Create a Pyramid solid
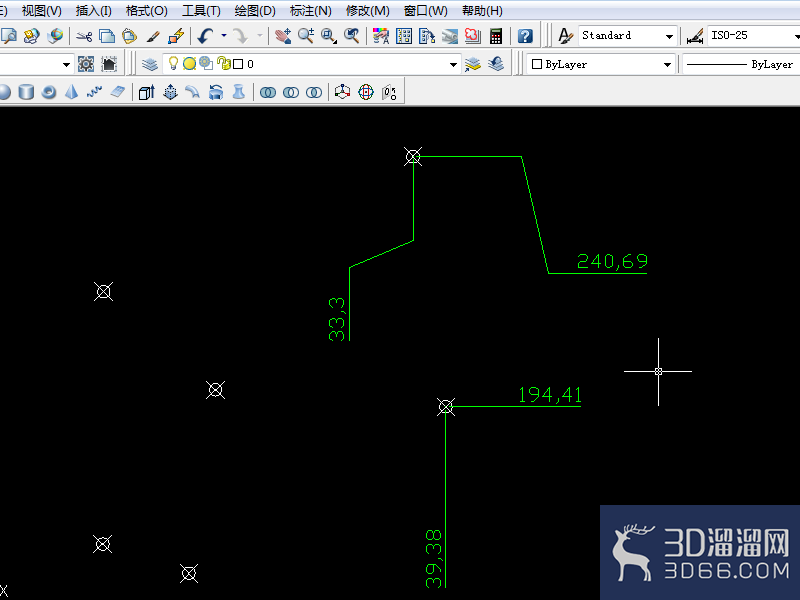Viewport: 800px width, 600px height. 72,92
